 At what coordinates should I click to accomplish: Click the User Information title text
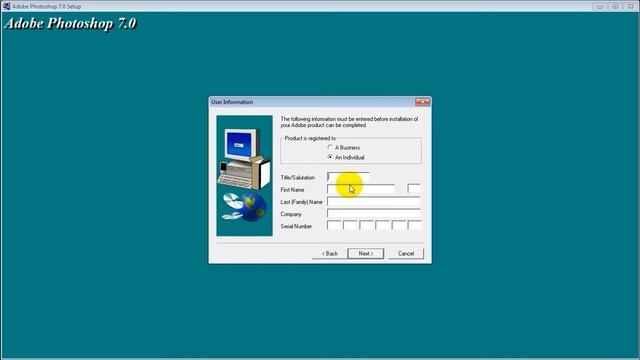(232, 102)
